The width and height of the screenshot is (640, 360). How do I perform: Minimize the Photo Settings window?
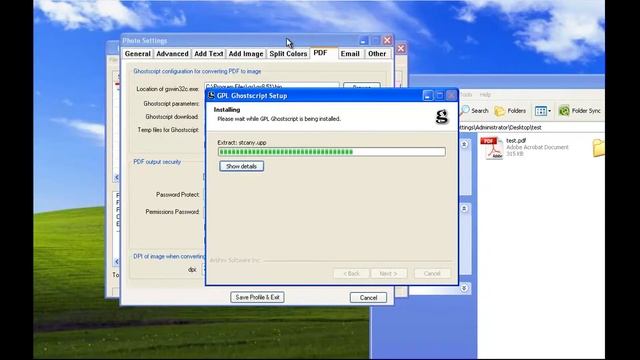pyautogui.click(x=363, y=40)
